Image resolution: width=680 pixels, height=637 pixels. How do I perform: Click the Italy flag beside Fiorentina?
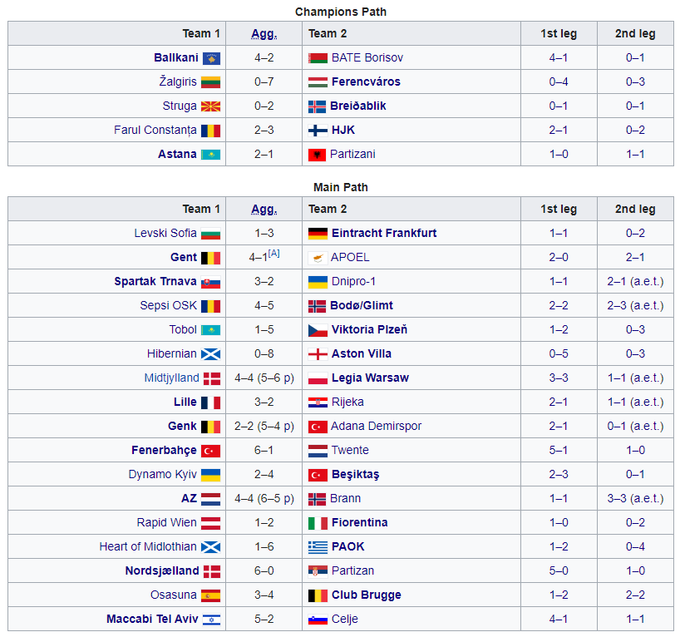pos(317,523)
